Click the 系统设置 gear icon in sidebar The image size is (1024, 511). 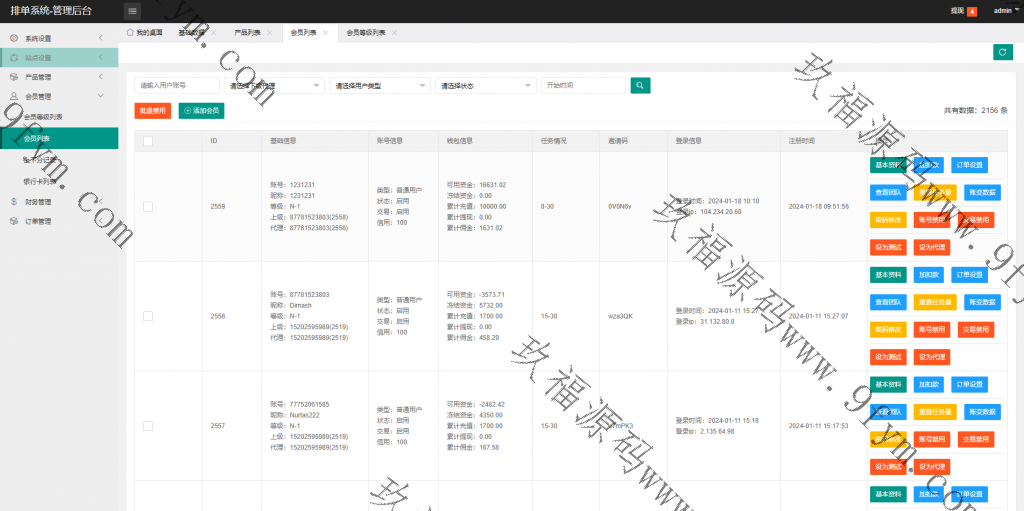coord(14,38)
